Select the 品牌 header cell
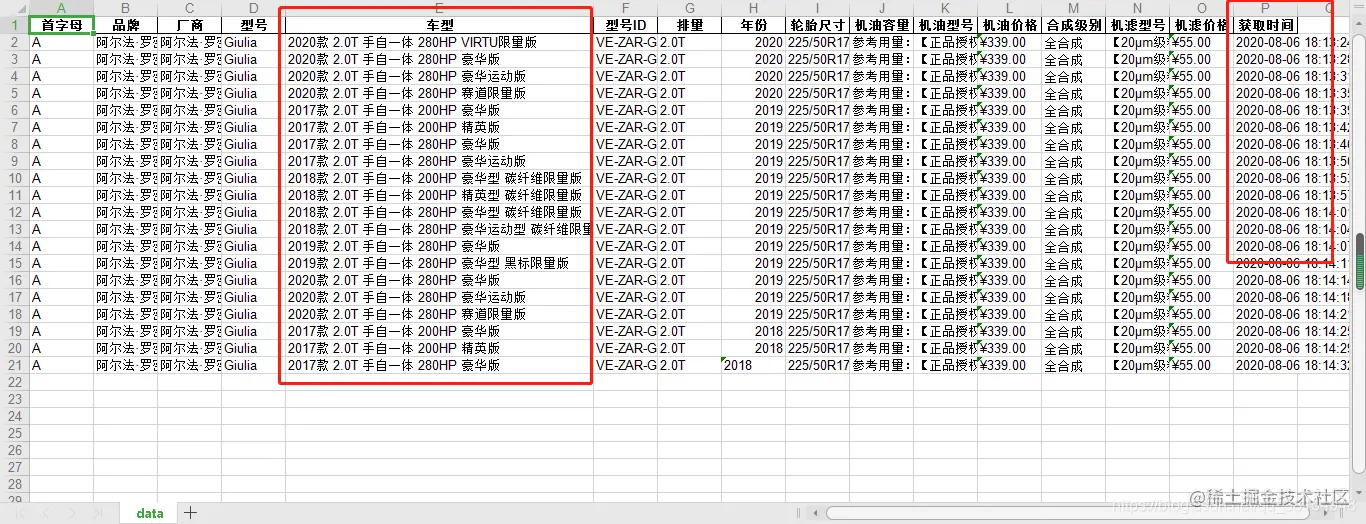Screen dimensions: 1366x524 click(125, 25)
